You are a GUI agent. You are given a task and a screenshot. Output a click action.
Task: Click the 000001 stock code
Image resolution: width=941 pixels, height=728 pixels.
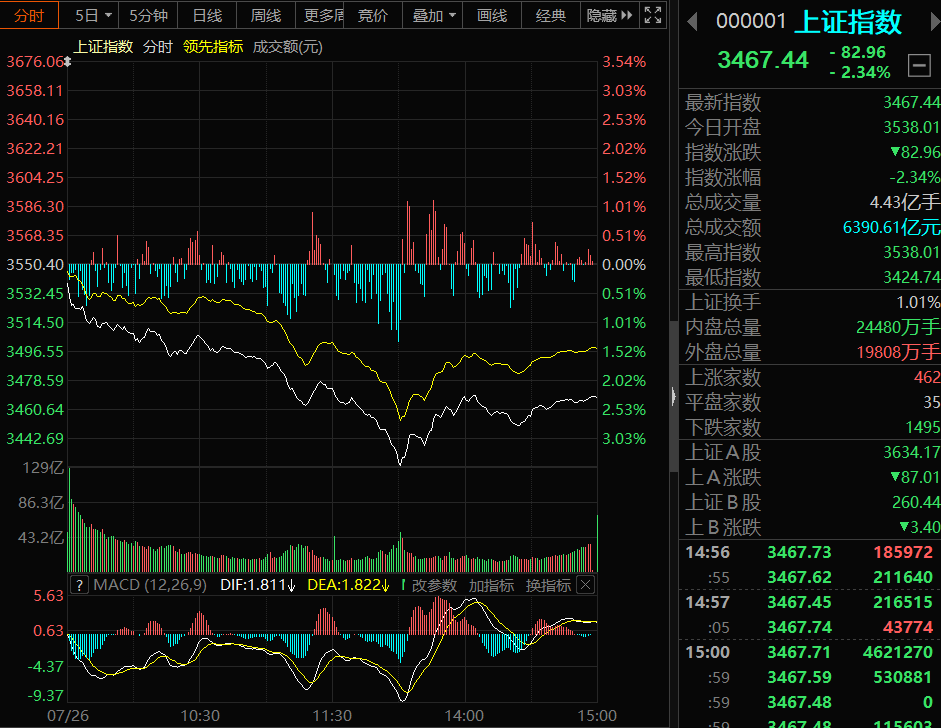(x=751, y=22)
